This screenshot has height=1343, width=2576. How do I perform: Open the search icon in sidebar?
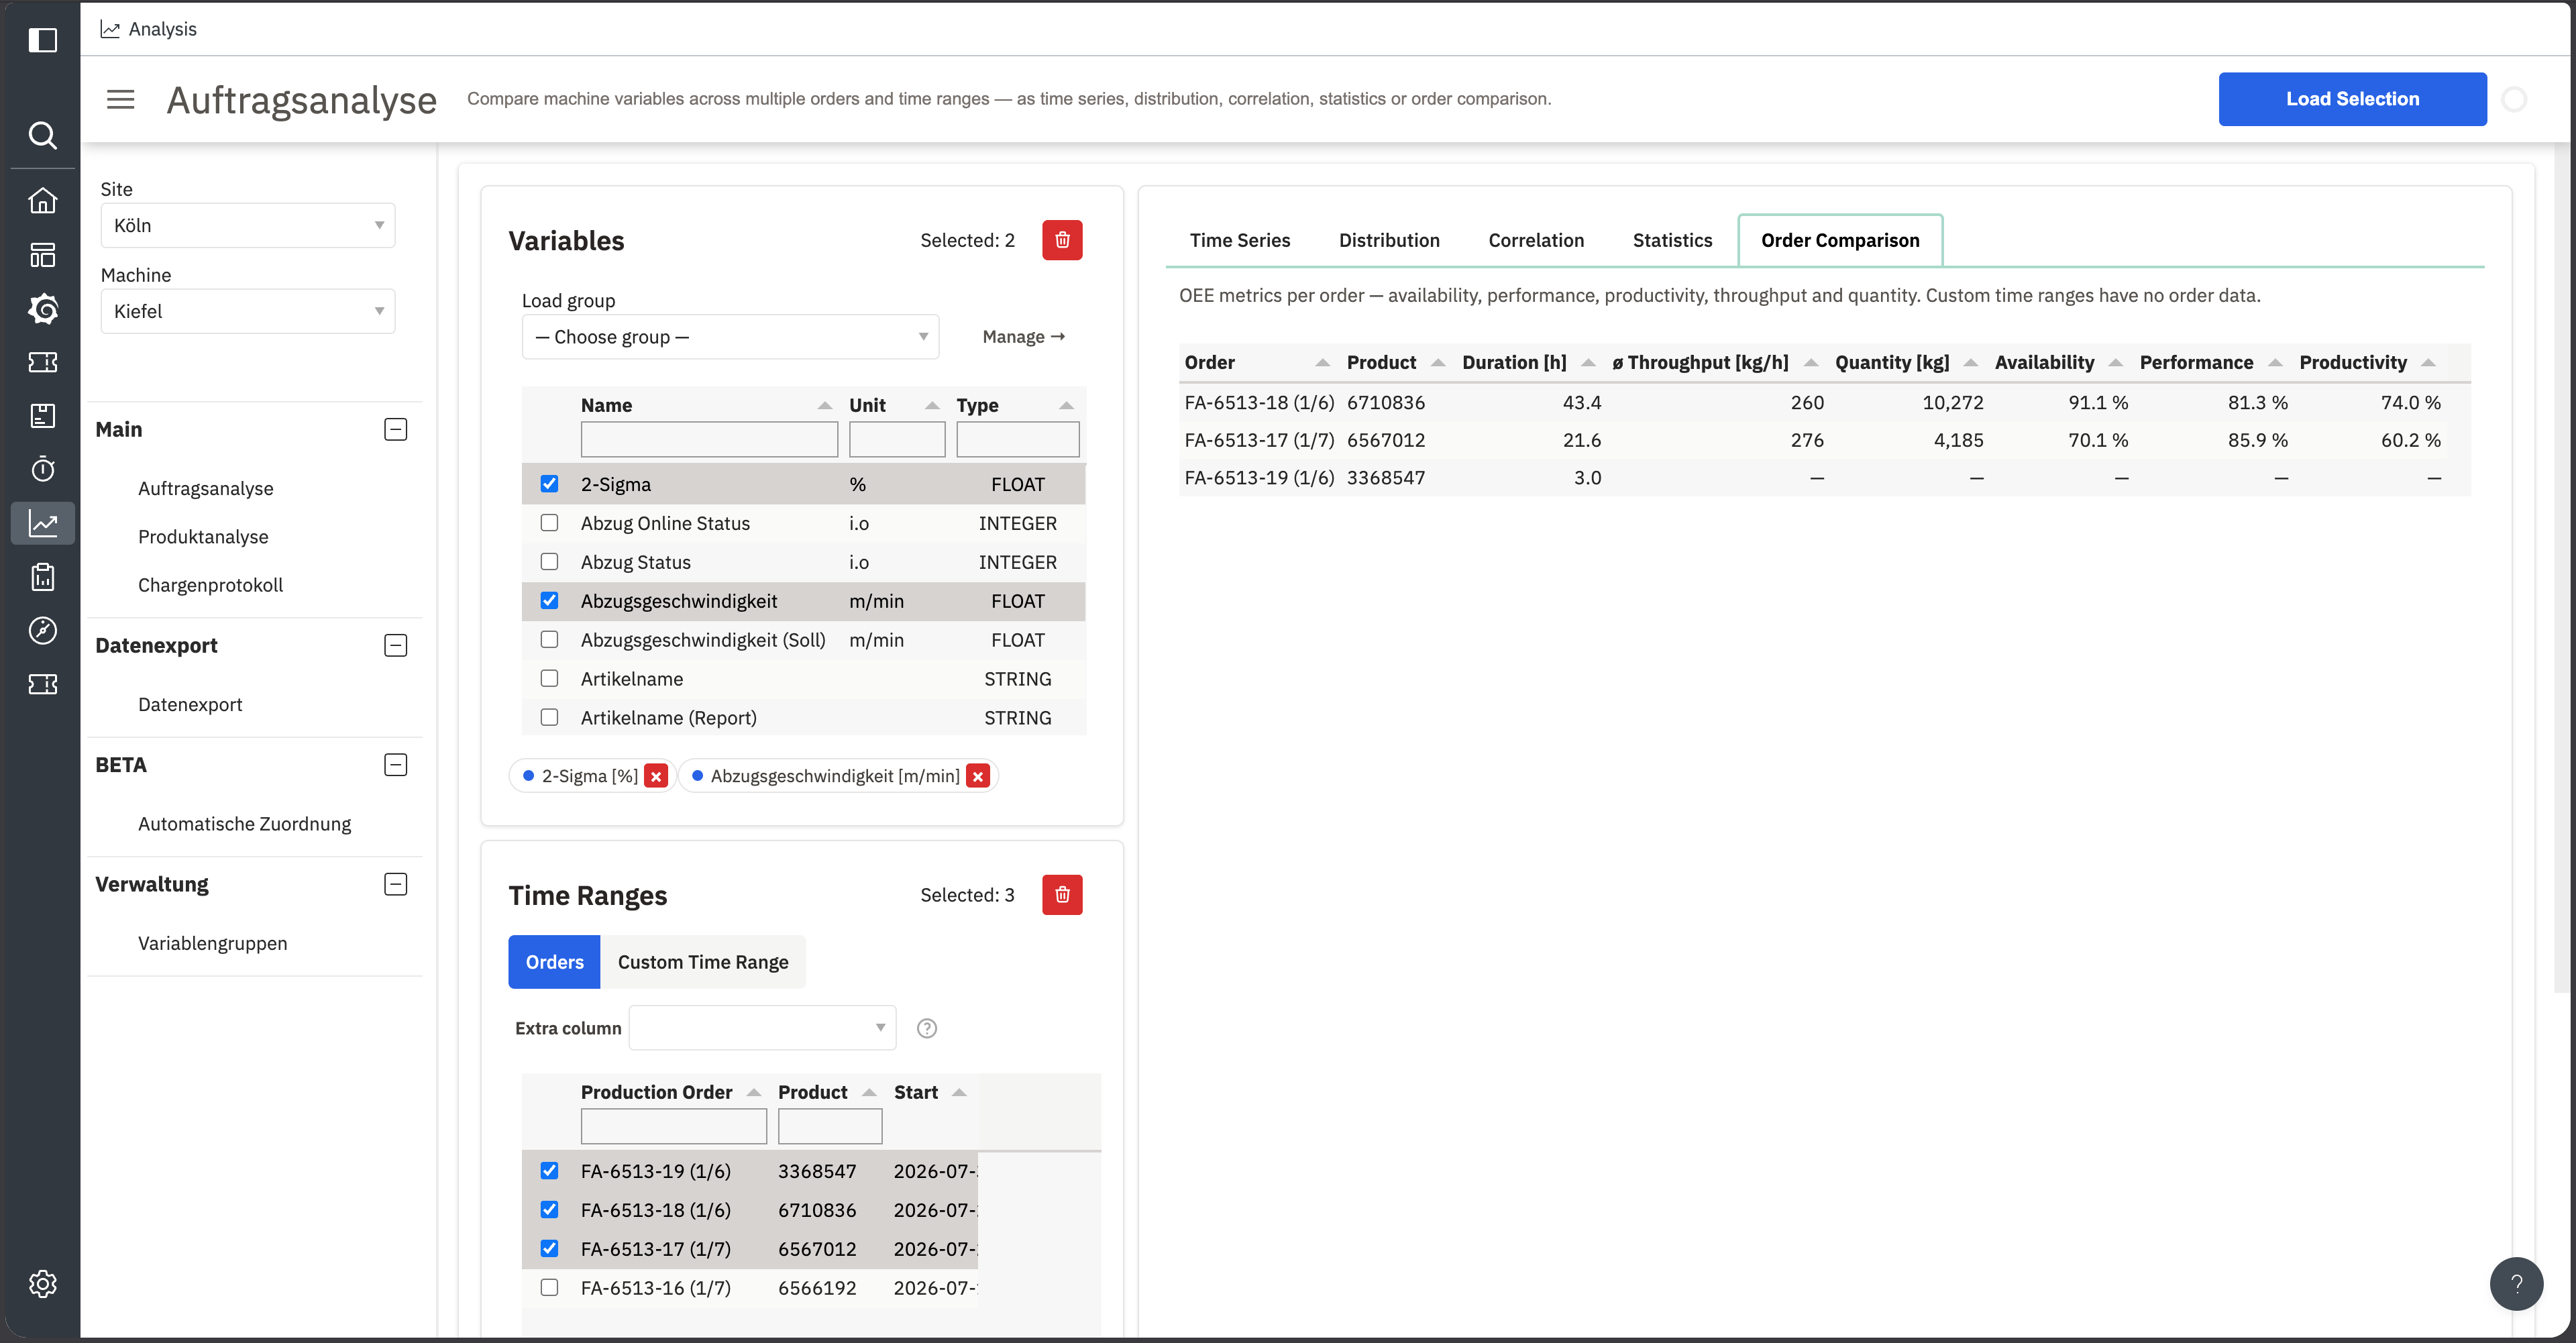click(42, 135)
